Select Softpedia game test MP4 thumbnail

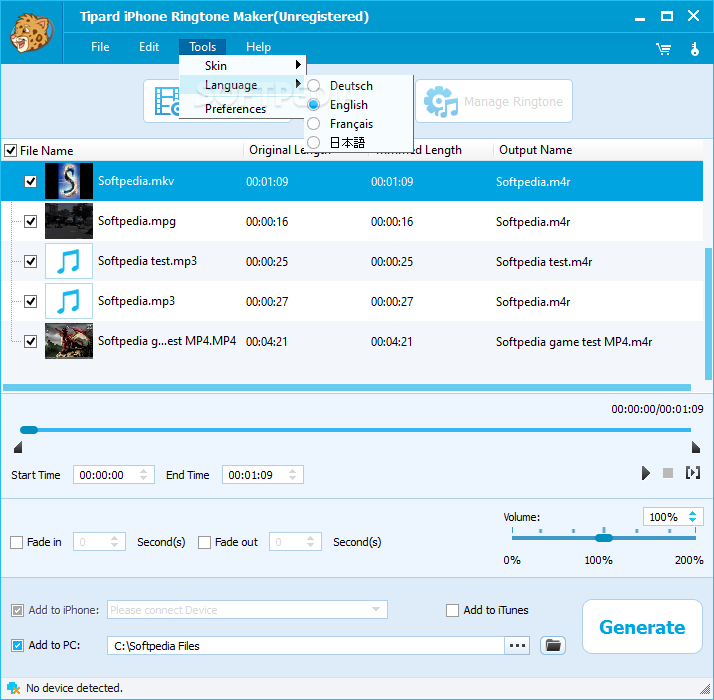click(x=69, y=341)
